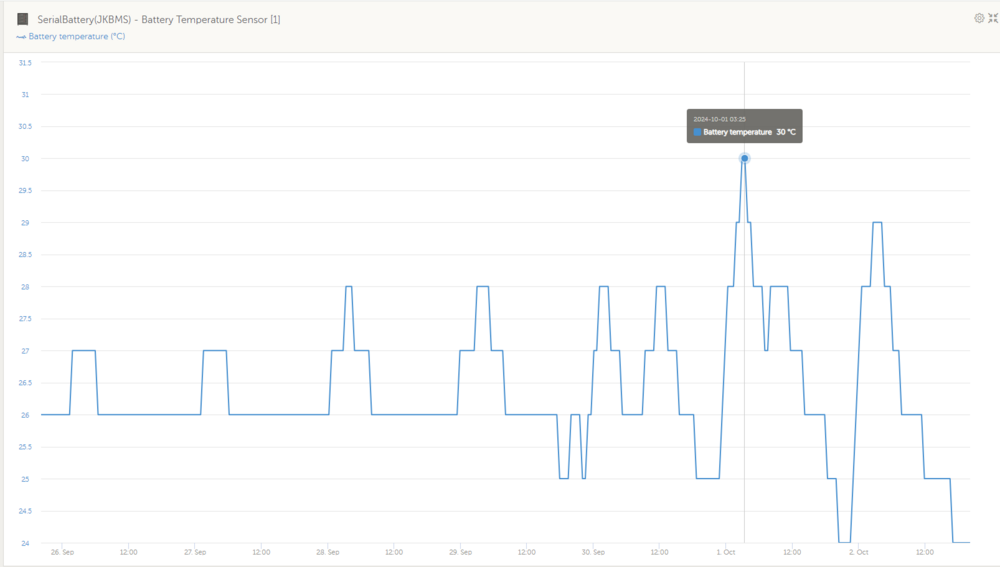Screen dimensions: 1000x567
Task: Click the 24 y-axis label
Action: tap(26, 543)
